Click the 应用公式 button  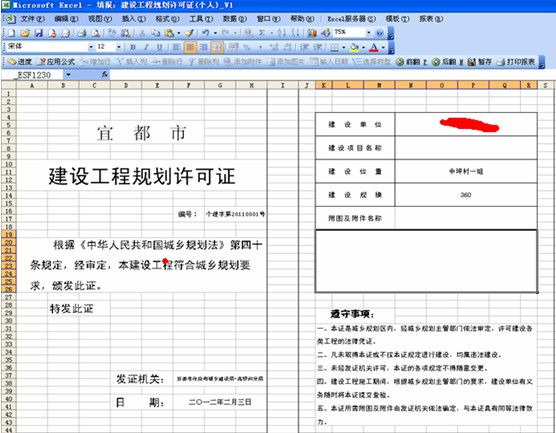coord(56,62)
